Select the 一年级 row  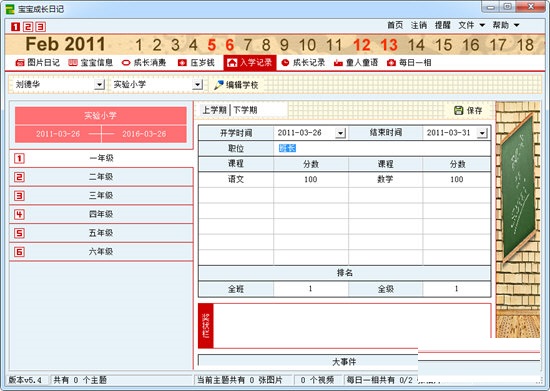101,158
